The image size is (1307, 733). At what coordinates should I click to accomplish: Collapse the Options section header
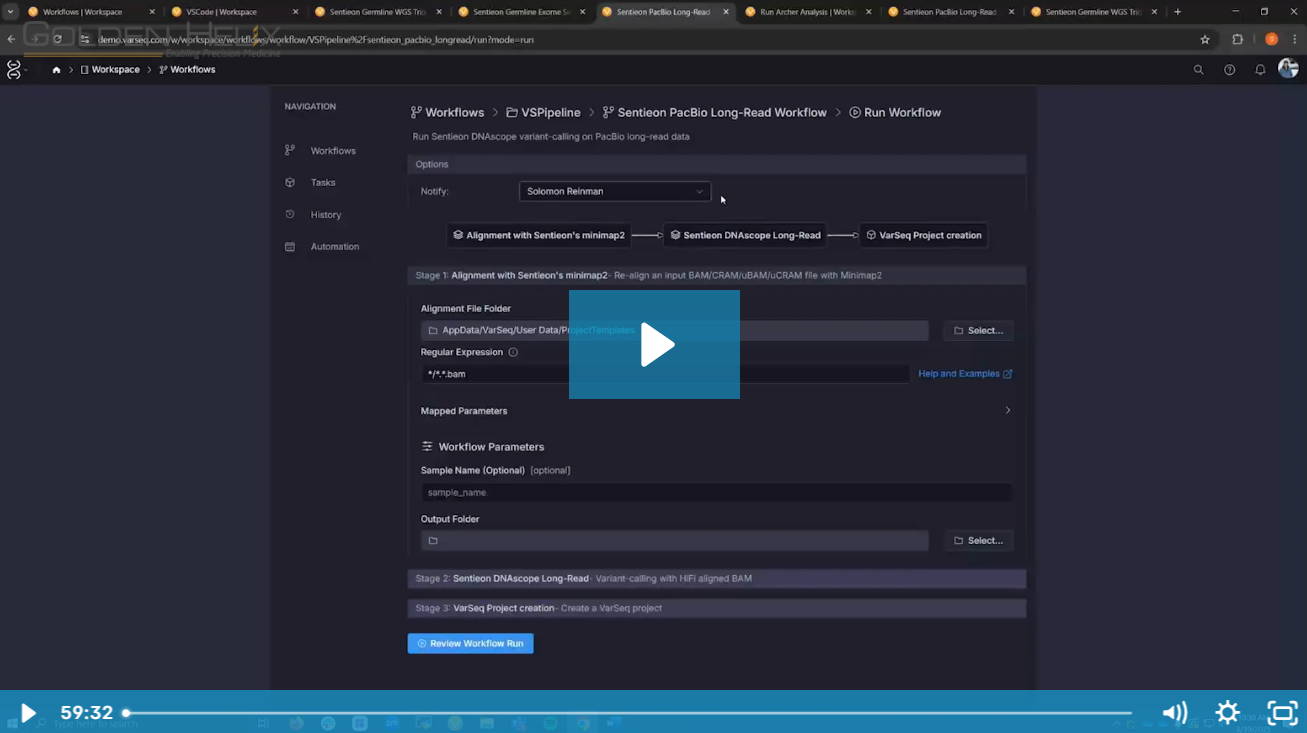(717, 164)
